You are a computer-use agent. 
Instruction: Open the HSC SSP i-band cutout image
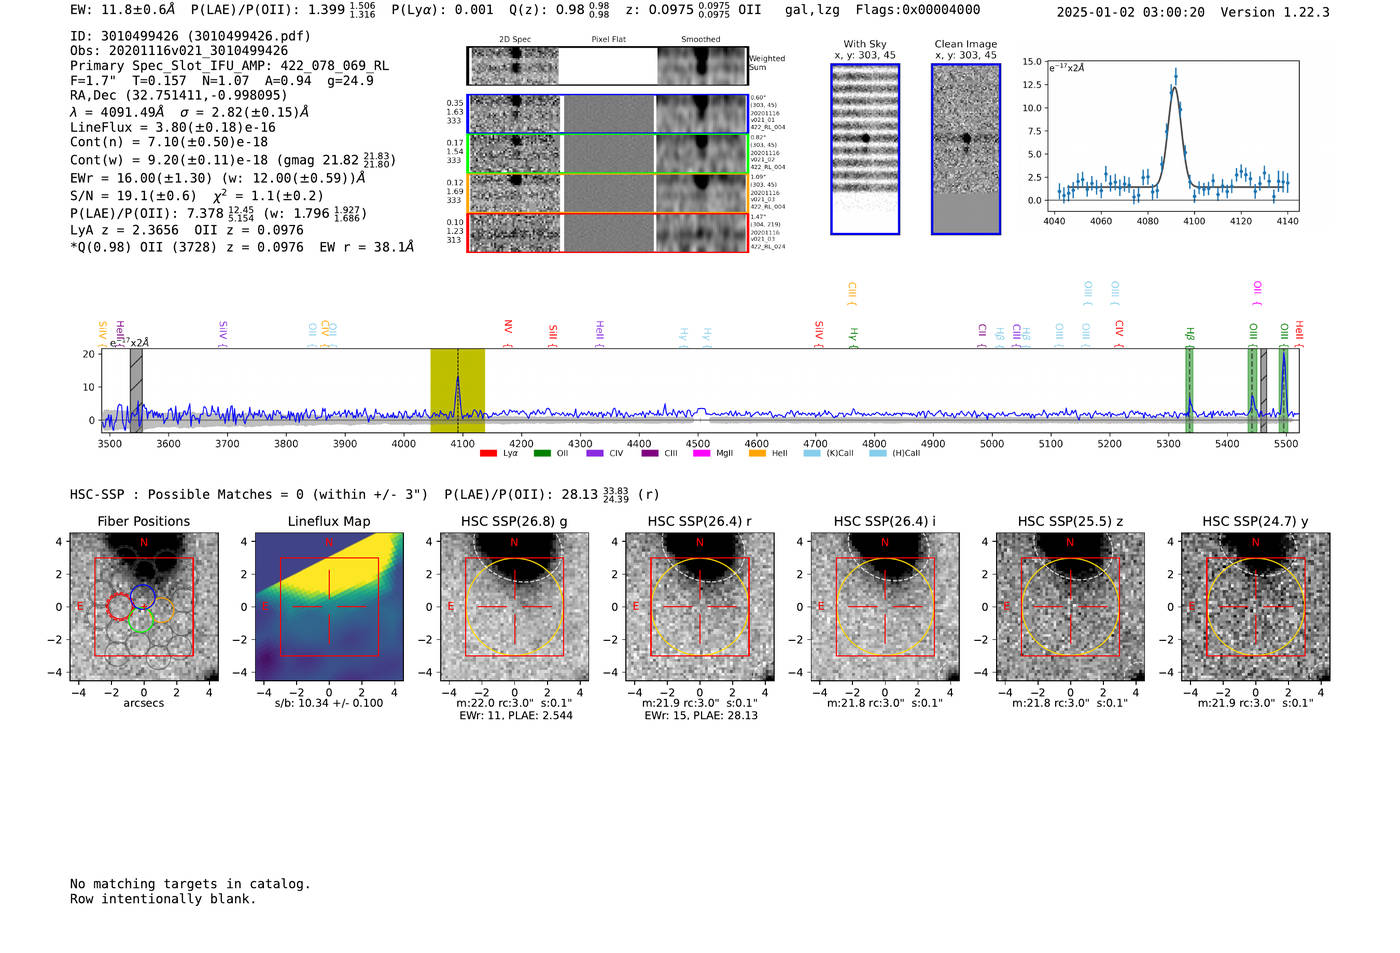885,607
